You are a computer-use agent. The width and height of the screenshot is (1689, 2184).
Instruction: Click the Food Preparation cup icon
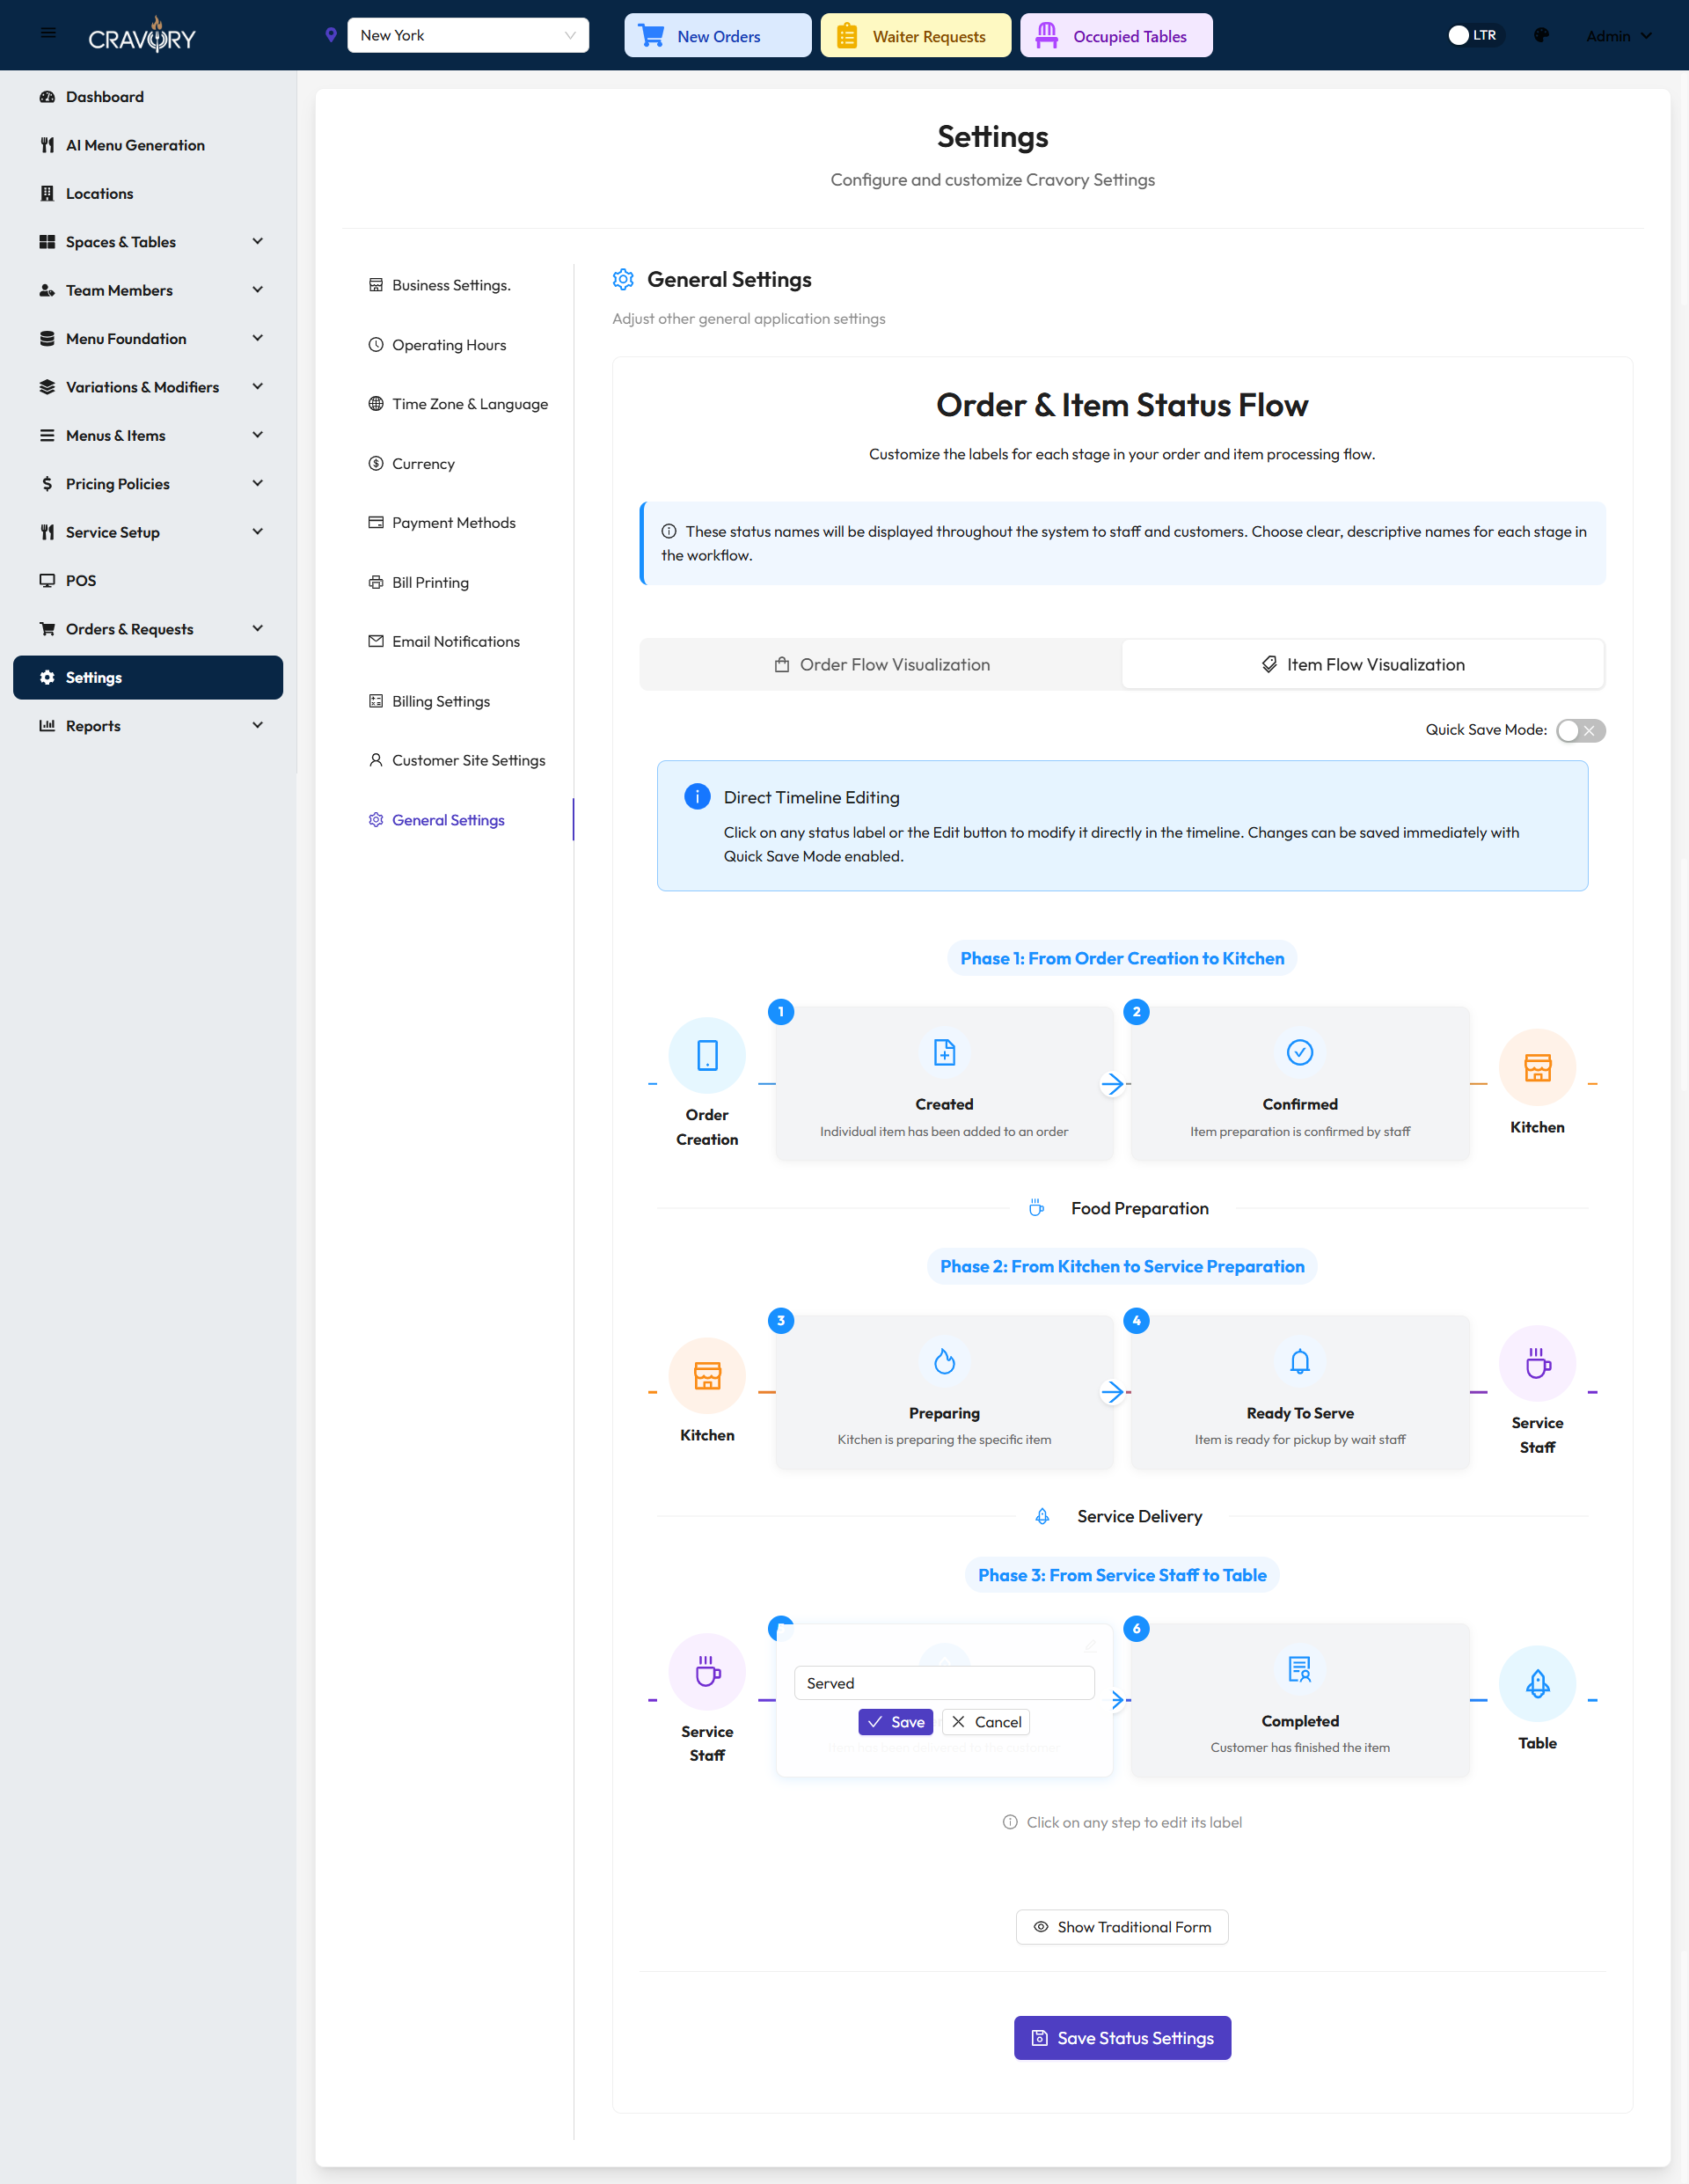[x=1036, y=1208]
